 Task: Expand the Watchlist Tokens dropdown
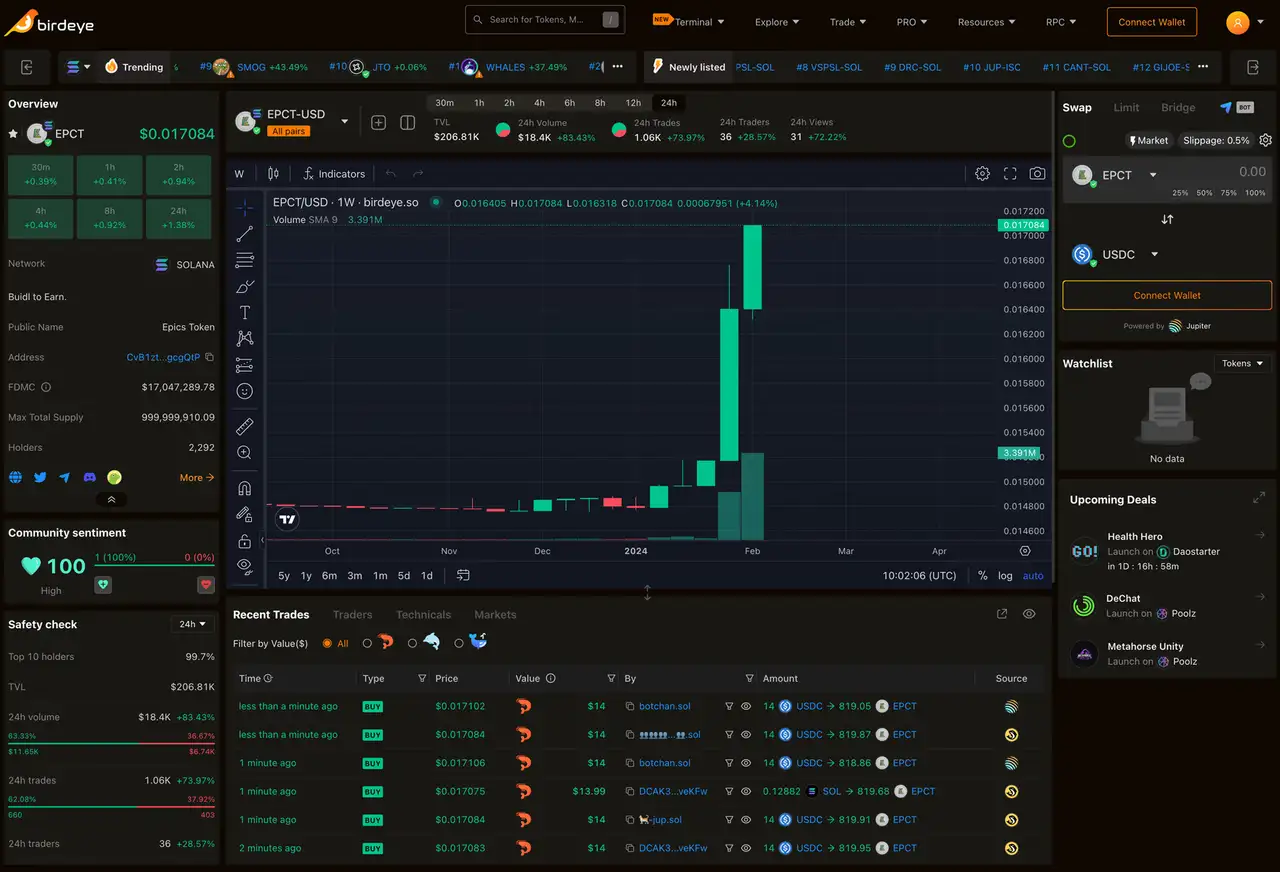point(1240,363)
